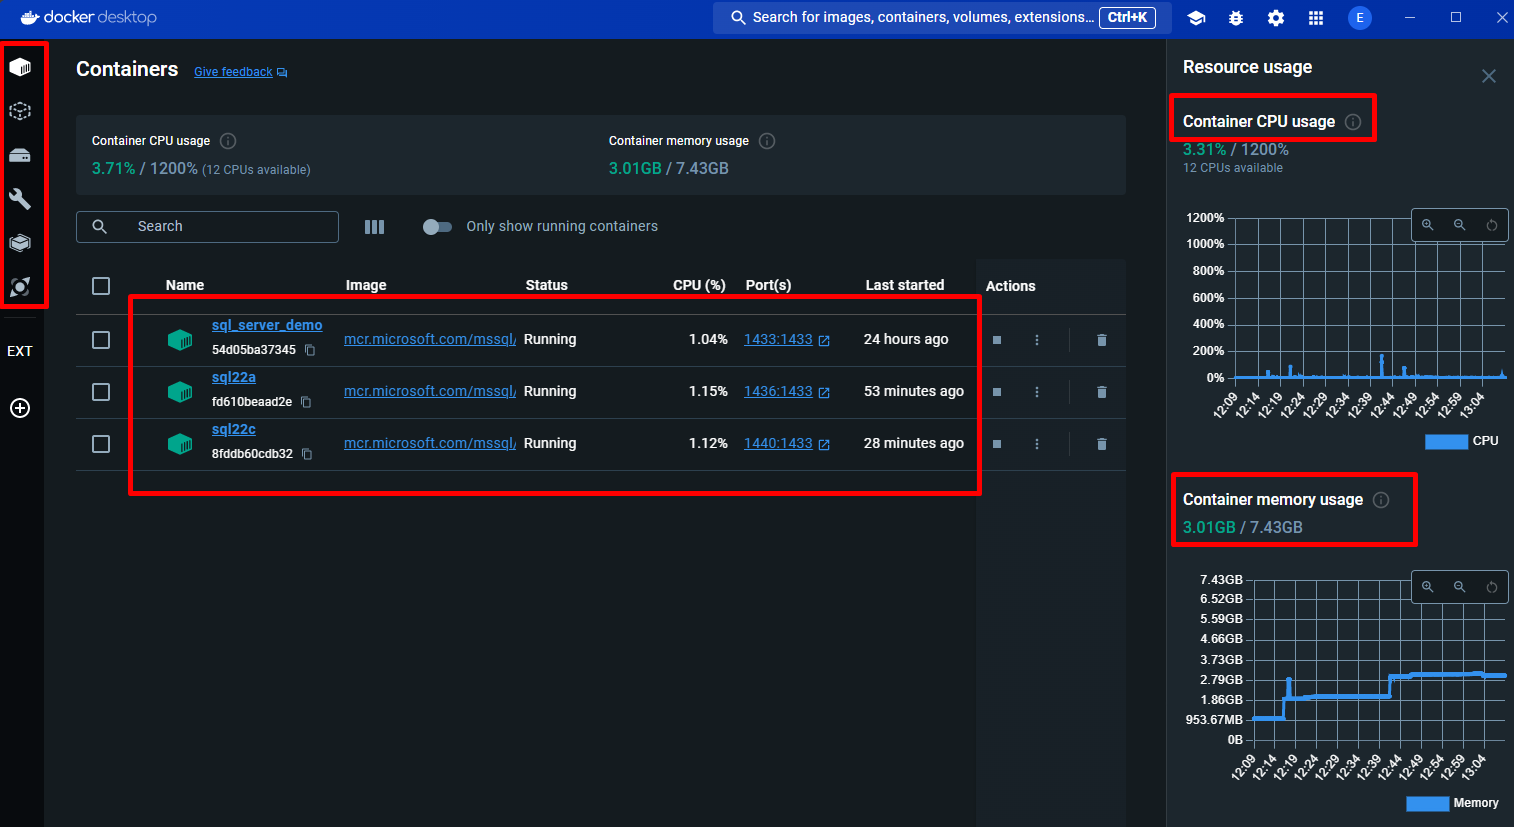The width and height of the screenshot is (1514, 827).
Task: Click the global search bar in title bar
Action: coord(943,18)
